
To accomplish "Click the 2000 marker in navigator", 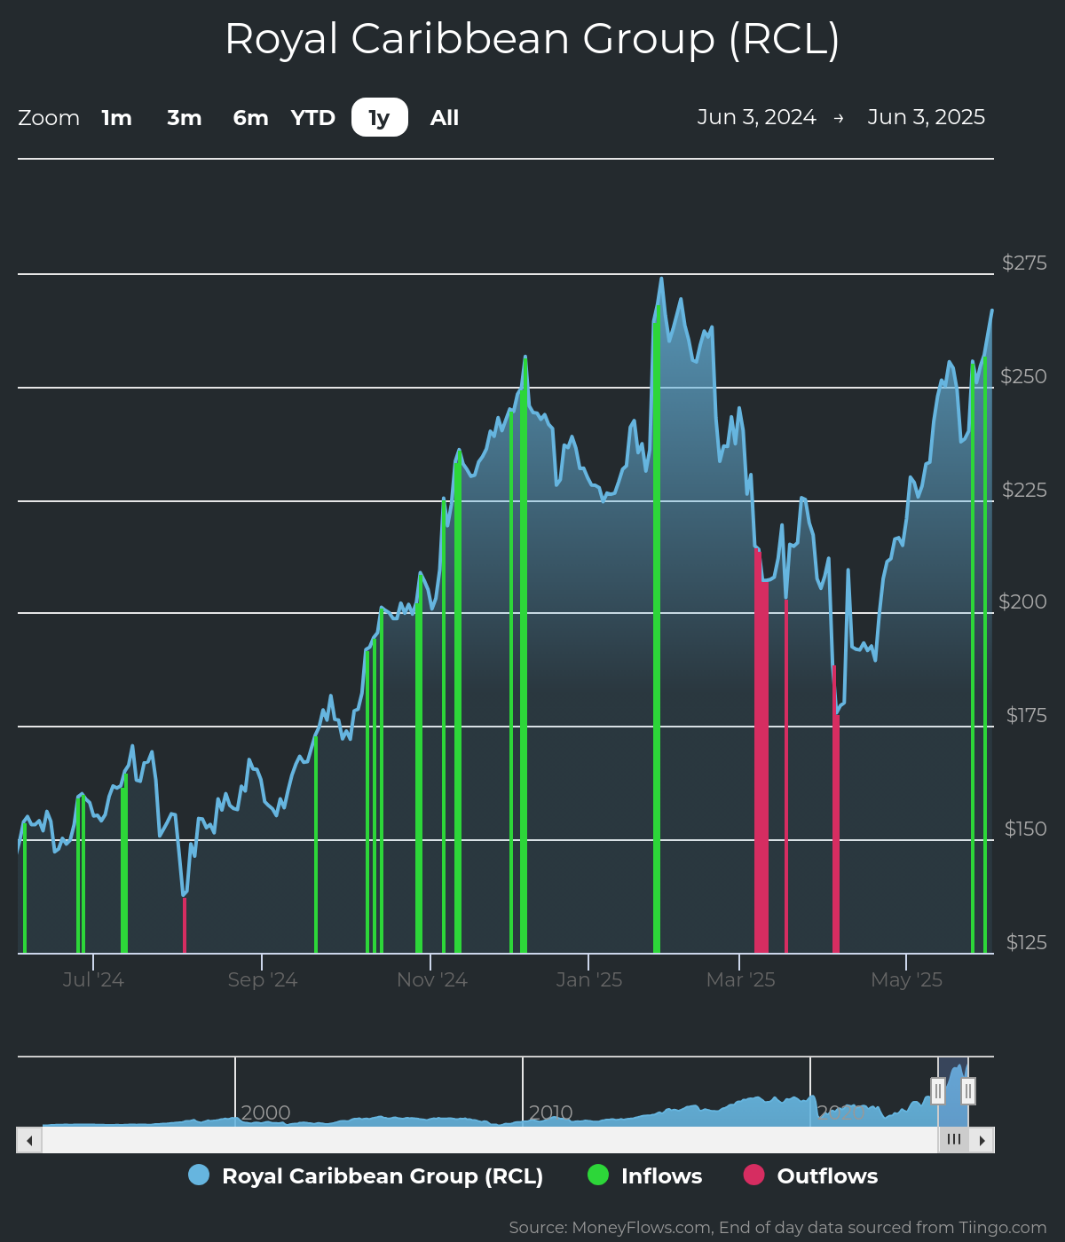I will [x=266, y=1112].
